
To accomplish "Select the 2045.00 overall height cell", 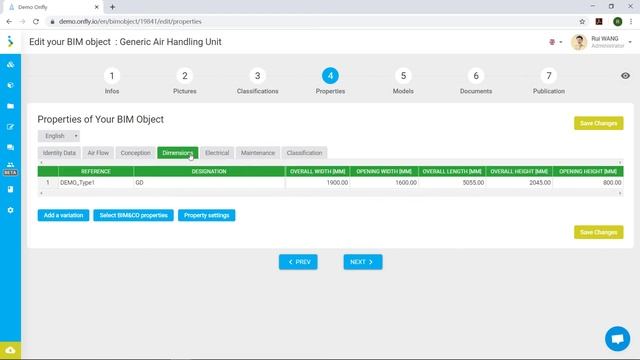I will click(519, 182).
